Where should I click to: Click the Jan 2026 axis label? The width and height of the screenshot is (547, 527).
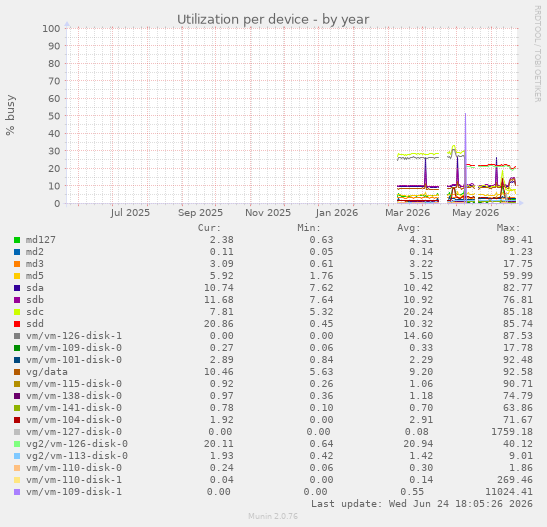point(337,213)
